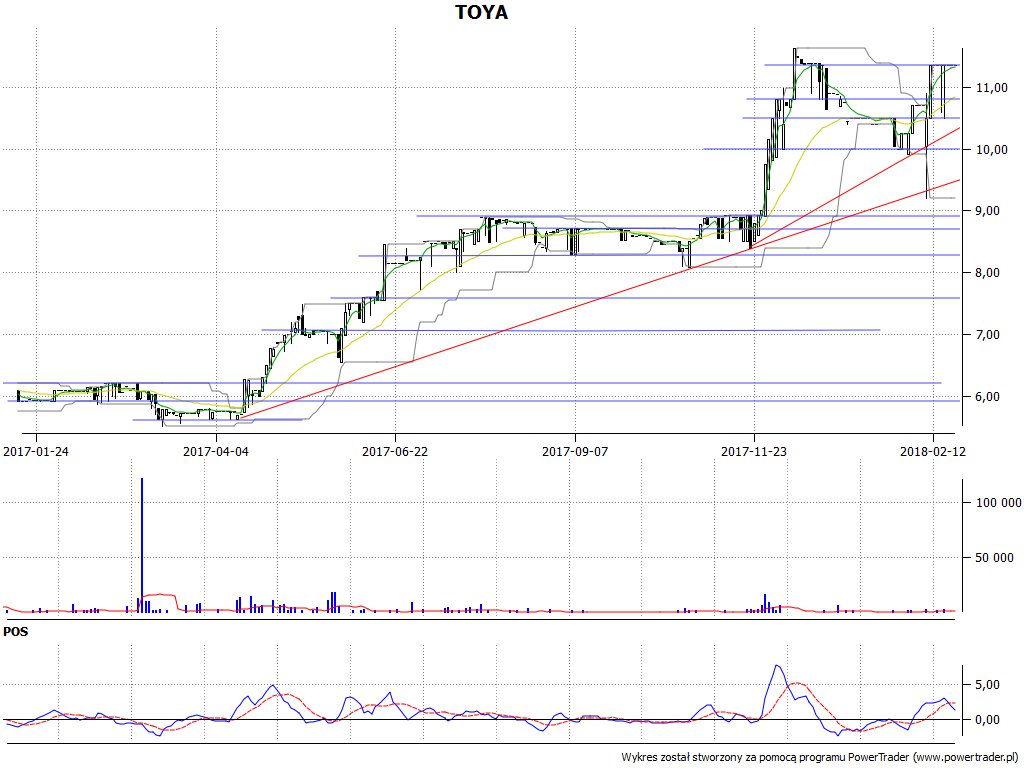Click the 0,00 POS axis label
This screenshot has height=768, width=1024.
[x=987, y=720]
